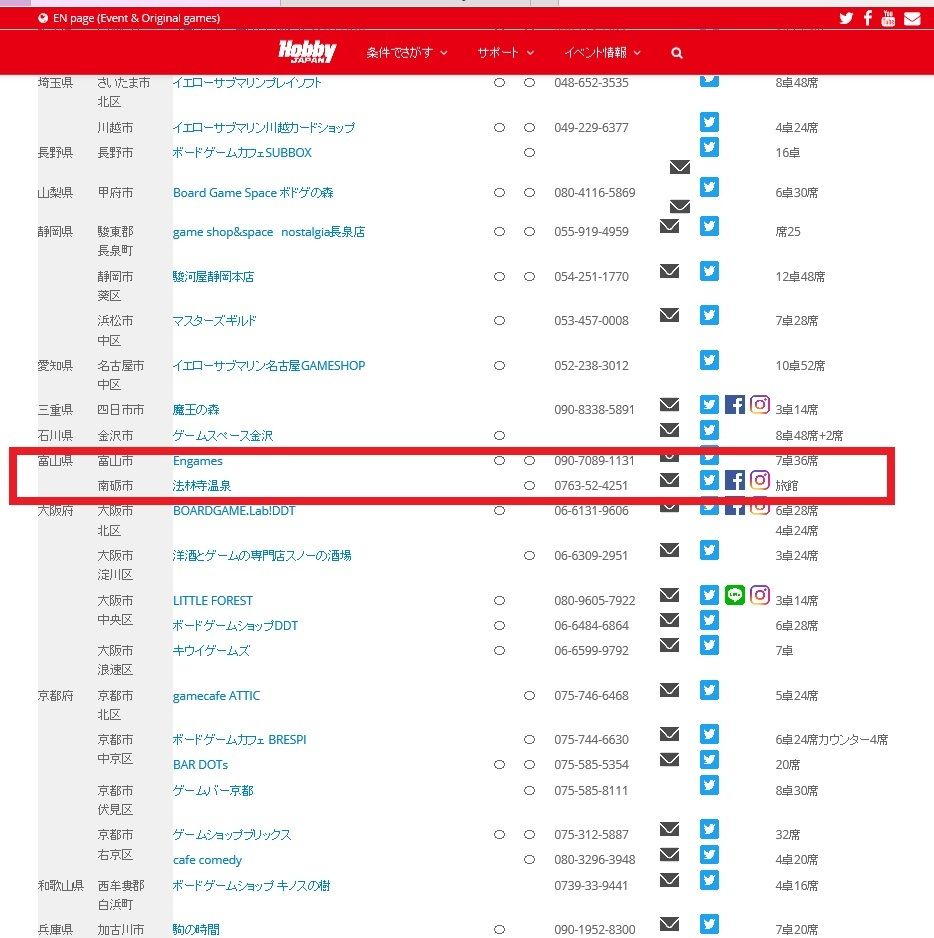Click the Facebook icon for 法林寺温泉

tap(735, 480)
